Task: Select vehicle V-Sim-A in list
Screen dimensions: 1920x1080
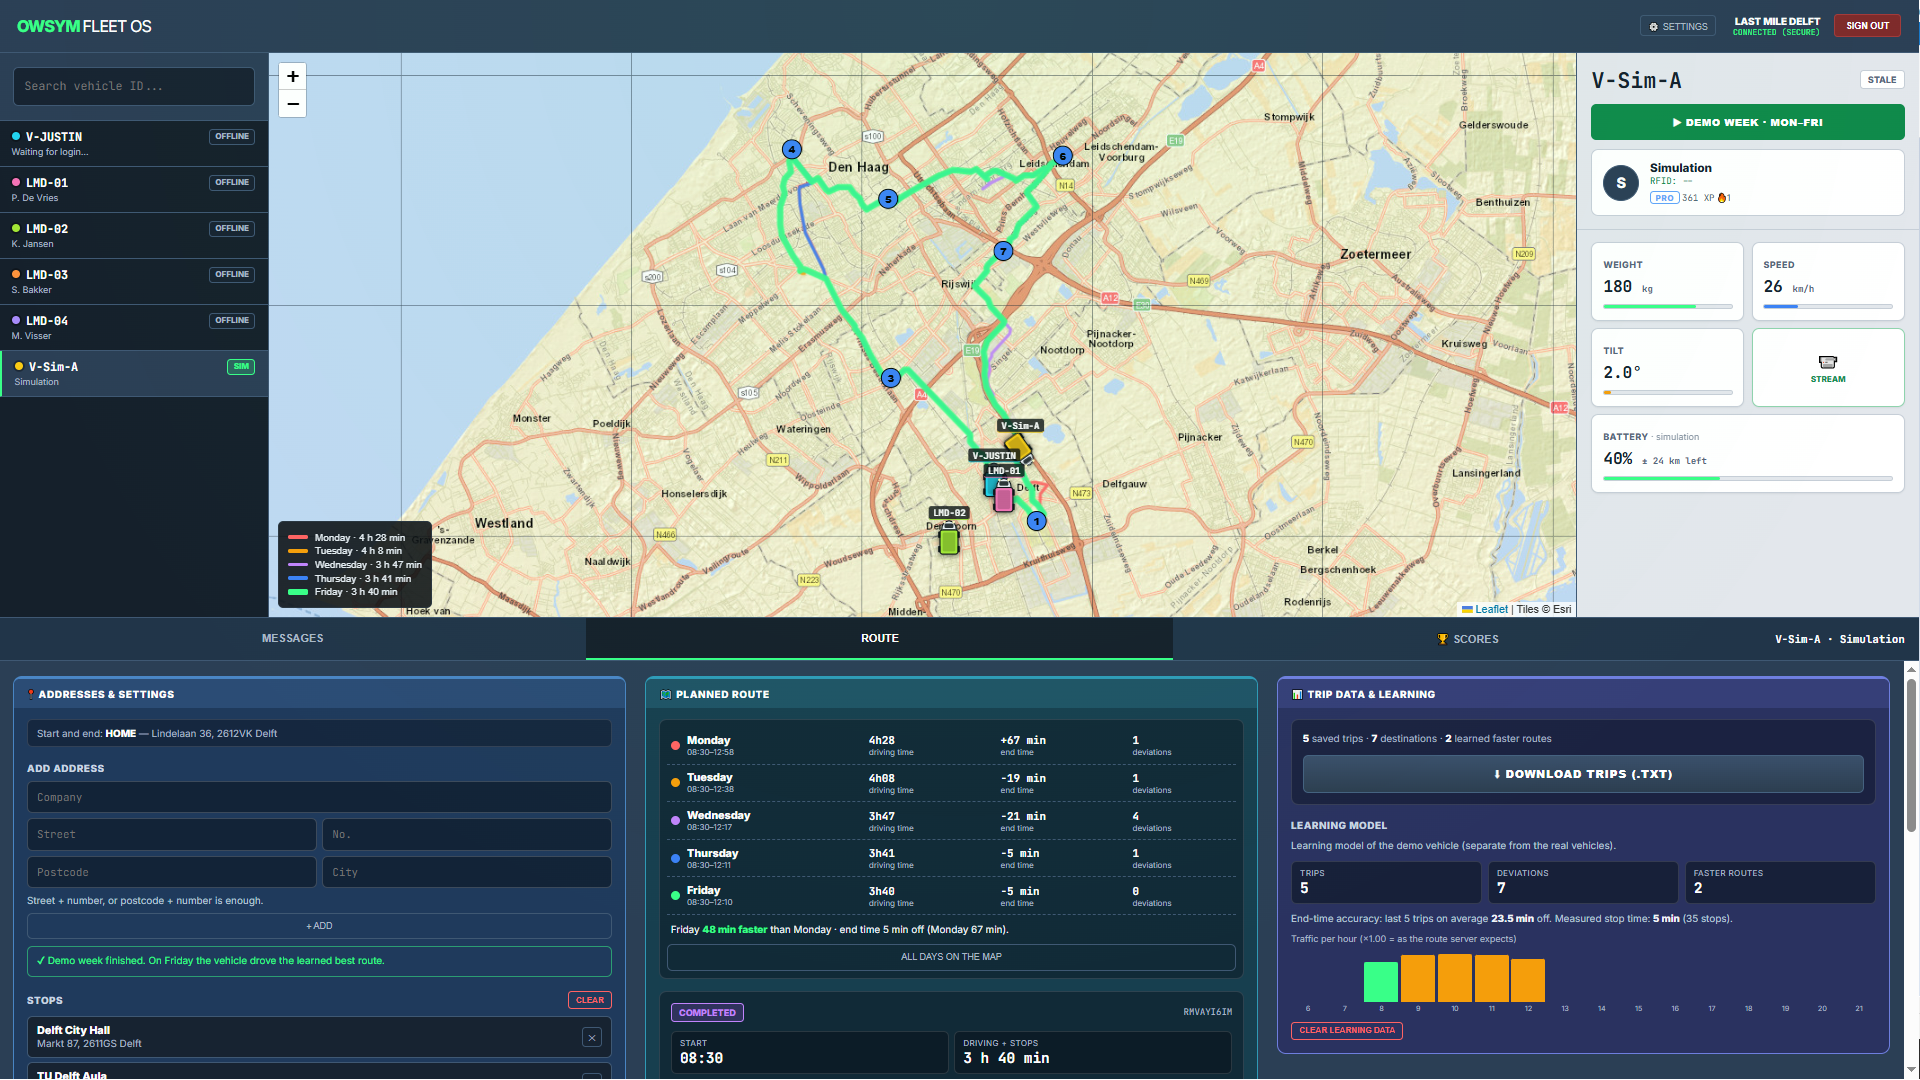Action: click(134, 374)
